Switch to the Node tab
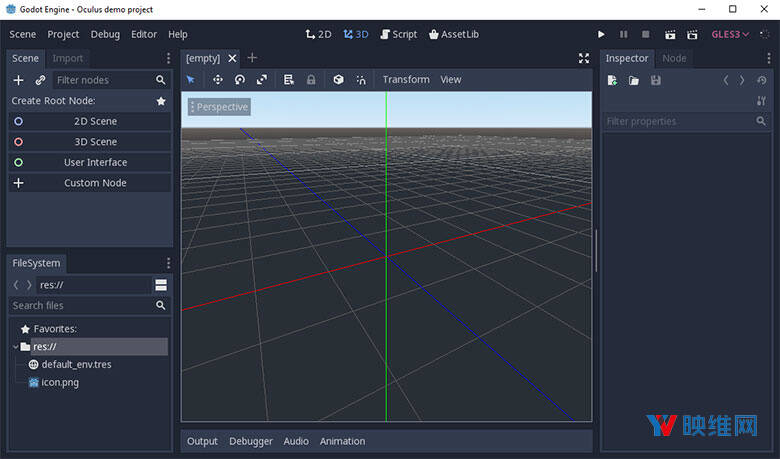The width and height of the screenshot is (780, 459). tap(674, 58)
